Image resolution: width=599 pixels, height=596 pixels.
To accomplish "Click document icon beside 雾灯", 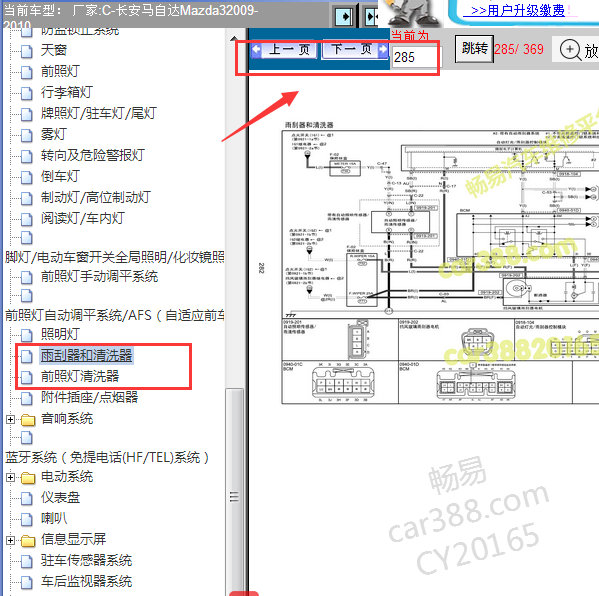I will 27,135.
